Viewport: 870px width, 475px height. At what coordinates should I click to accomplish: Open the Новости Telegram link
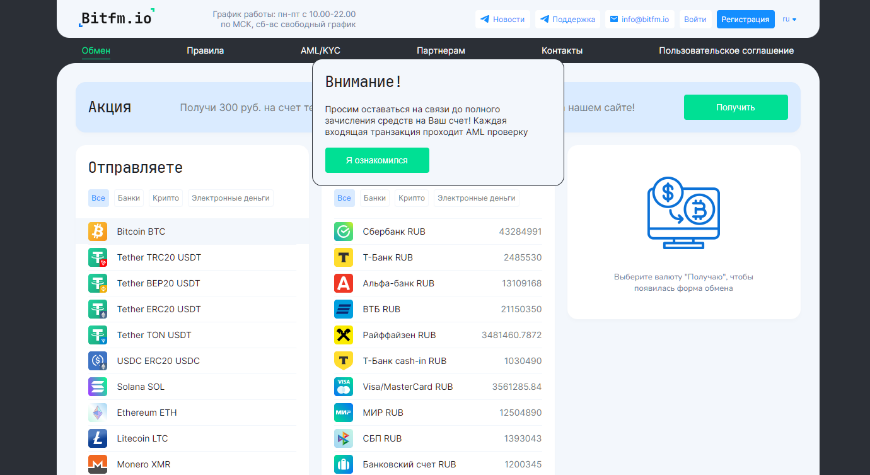[503, 19]
